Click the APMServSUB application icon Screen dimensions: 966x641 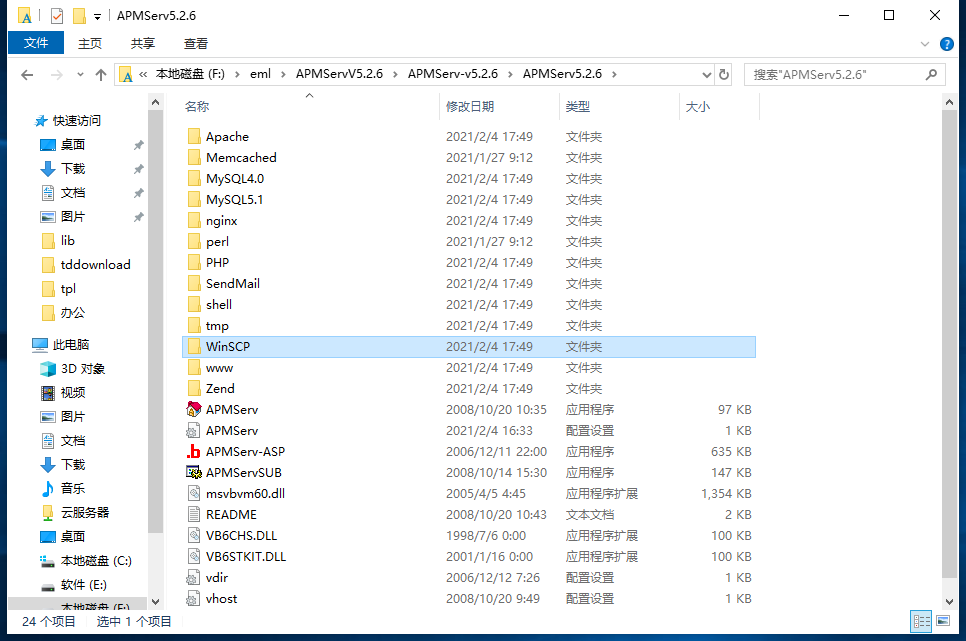[193, 472]
